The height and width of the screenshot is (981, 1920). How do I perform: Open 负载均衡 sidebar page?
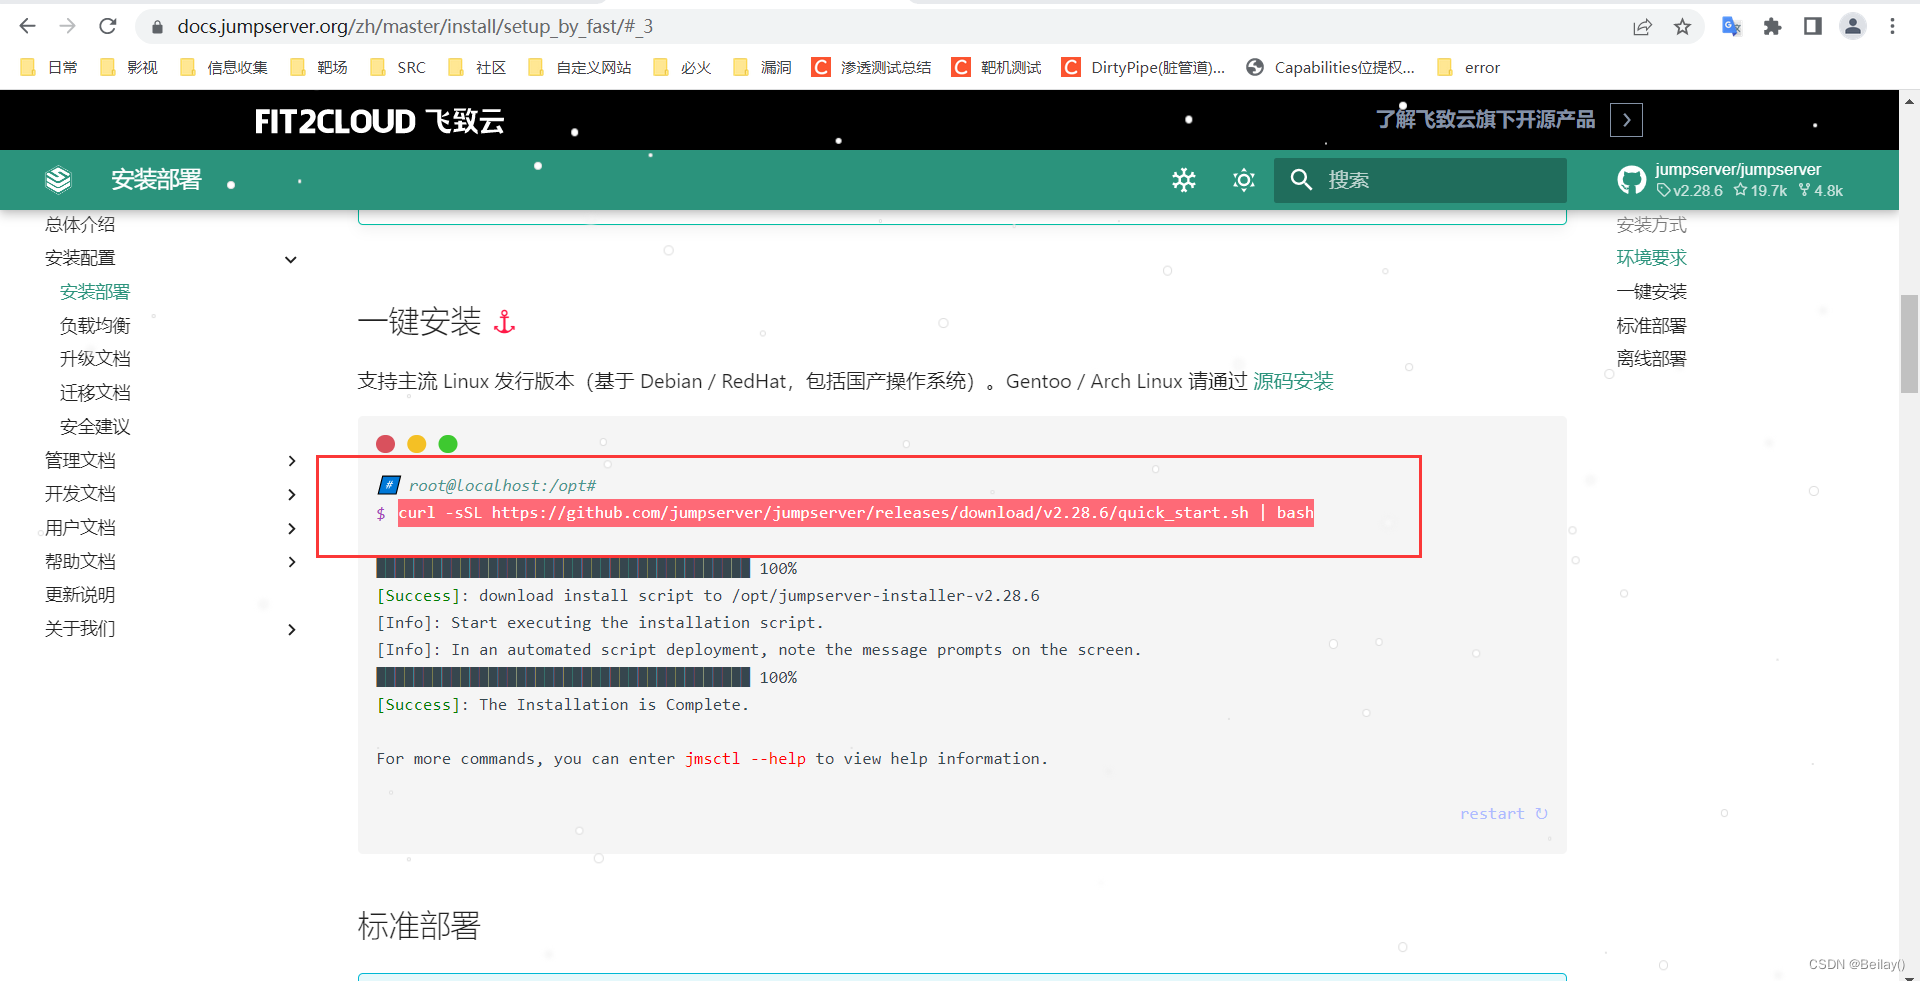(95, 326)
